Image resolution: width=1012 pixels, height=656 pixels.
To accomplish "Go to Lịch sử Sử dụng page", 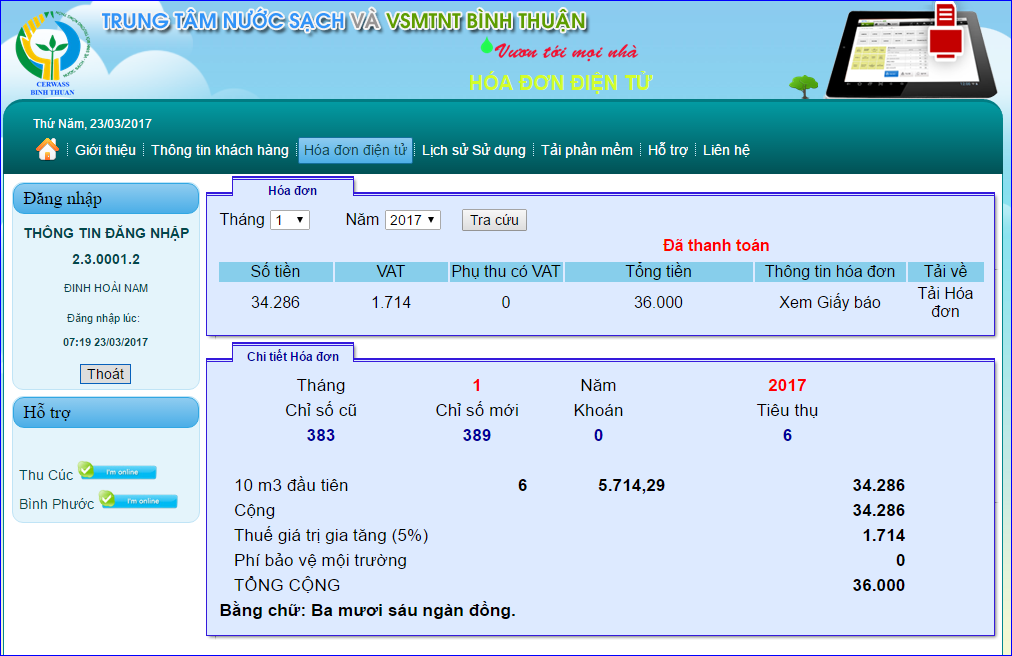I will pyautogui.click(x=473, y=151).
